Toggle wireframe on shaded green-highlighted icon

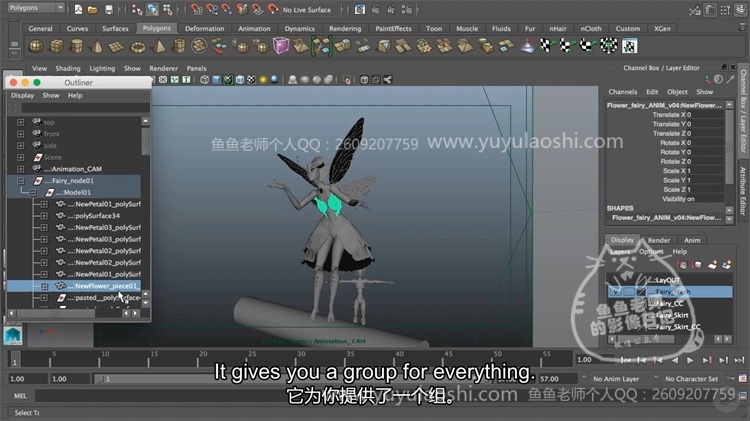228,80
